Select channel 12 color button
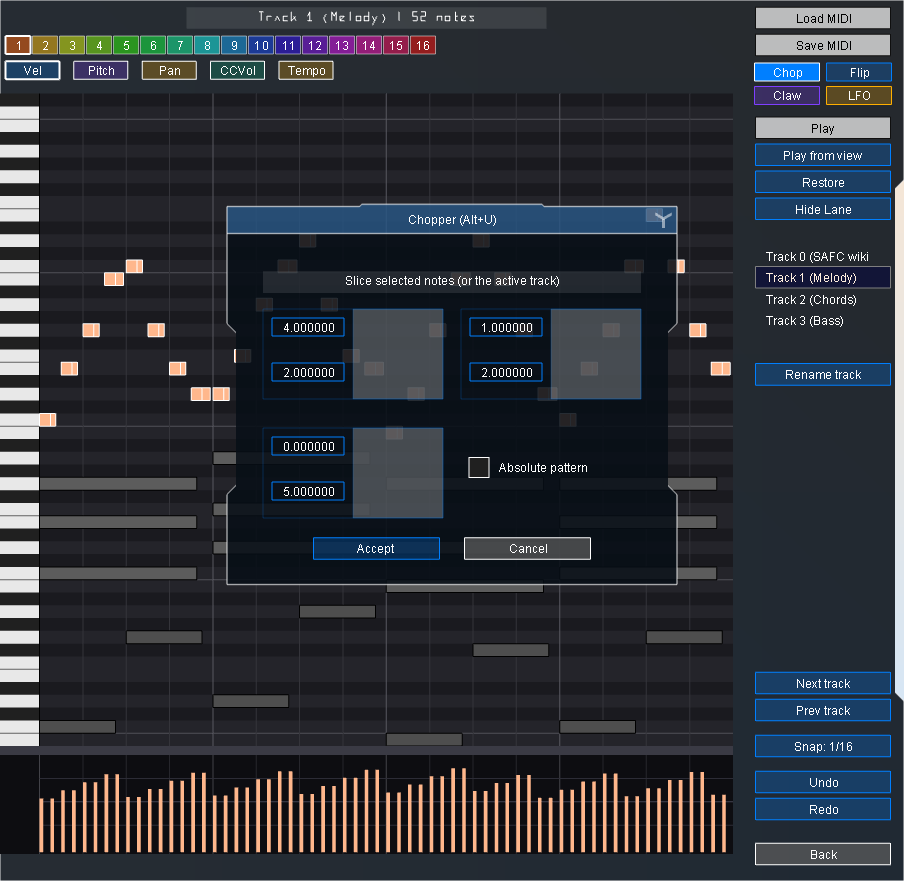Viewport: 904px width, 881px height. (x=315, y=45)
